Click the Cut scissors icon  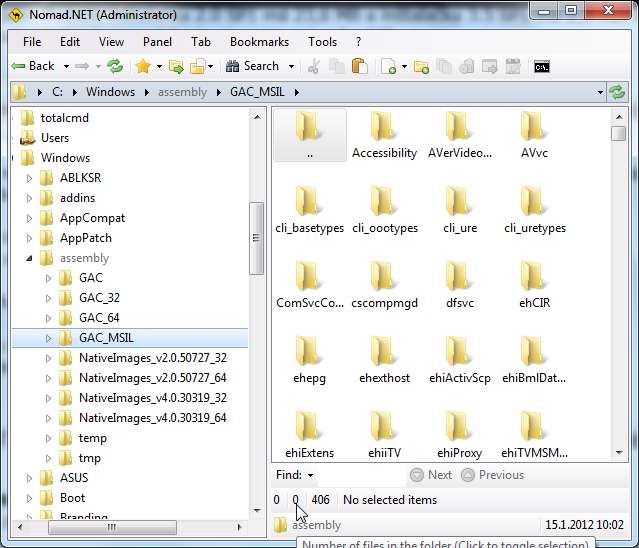pyautogui.click(x=314, y=66)
